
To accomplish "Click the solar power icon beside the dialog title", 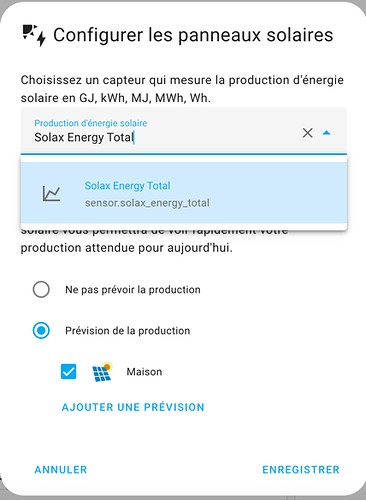I will point(34,35).
